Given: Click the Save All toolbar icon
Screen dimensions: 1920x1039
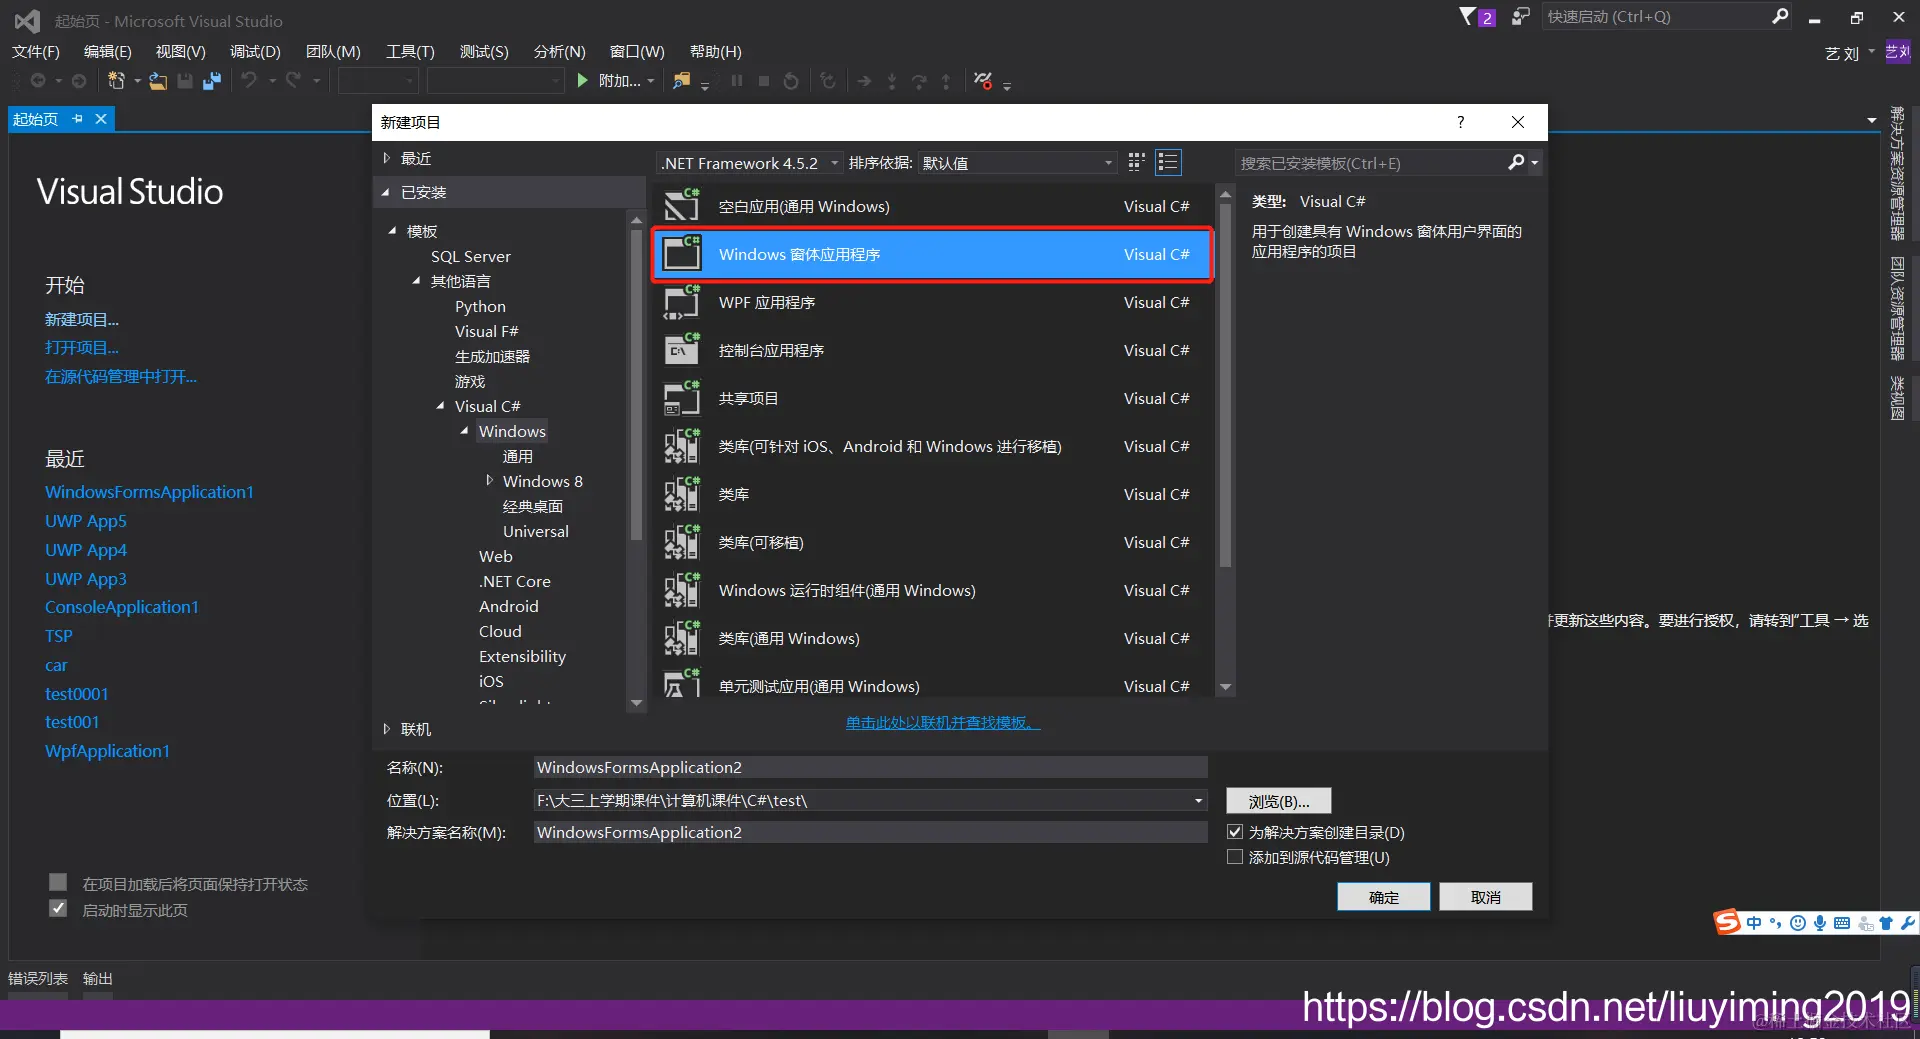Looking at the screenshot, I should pyautogui.click(x=212, y=81).
